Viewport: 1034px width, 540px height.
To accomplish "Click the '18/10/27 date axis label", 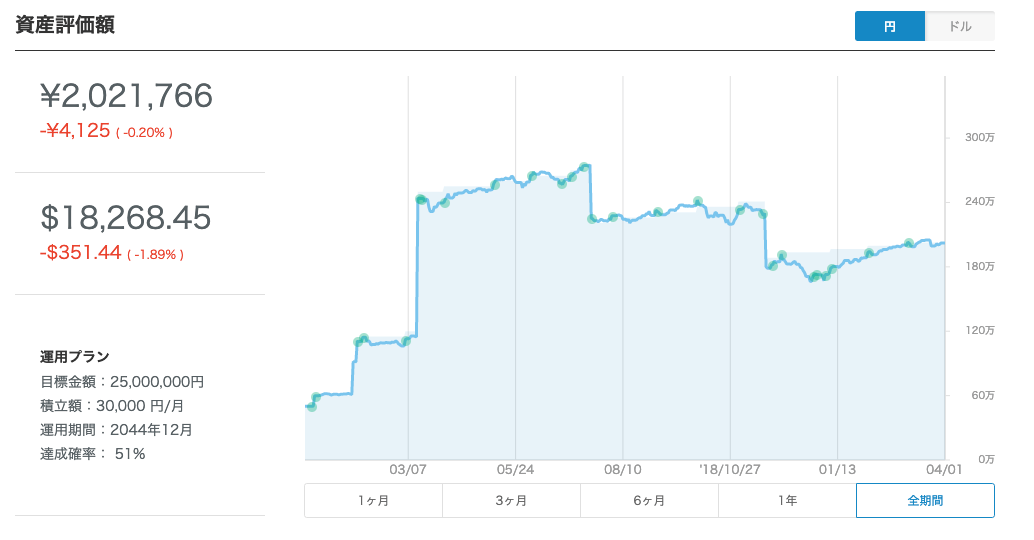I will pos(730,468).
